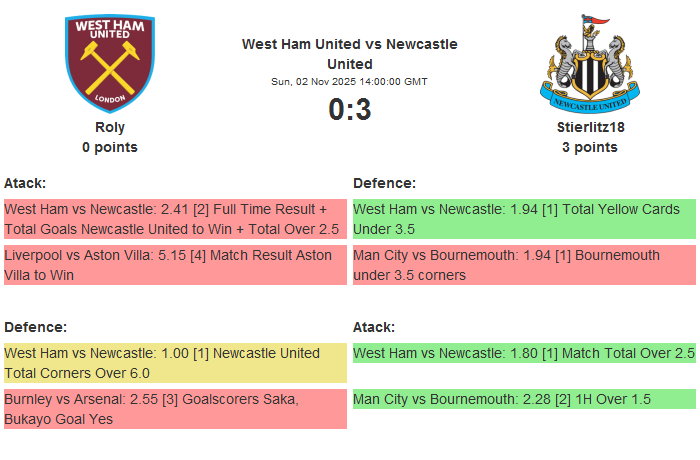Click Stierlitz18's 3 points label
This screenshot has width=700, height=460.
589,147
